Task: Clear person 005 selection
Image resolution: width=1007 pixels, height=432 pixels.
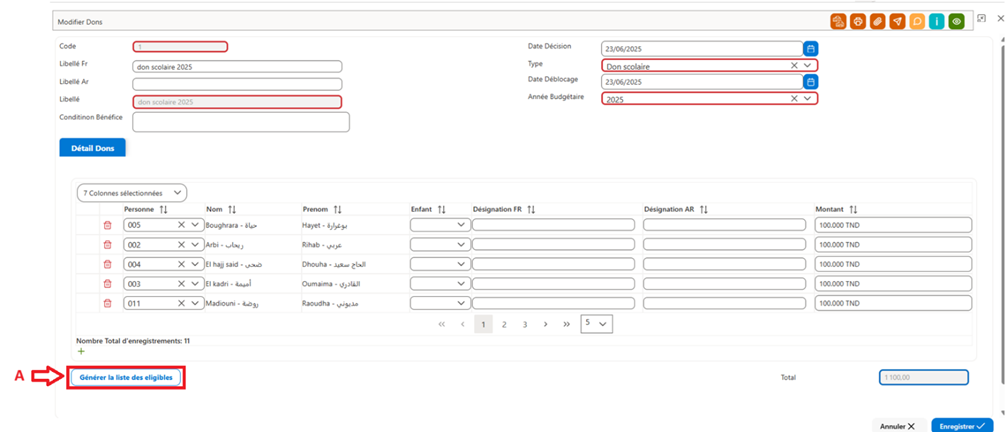Action: (181, 225)
